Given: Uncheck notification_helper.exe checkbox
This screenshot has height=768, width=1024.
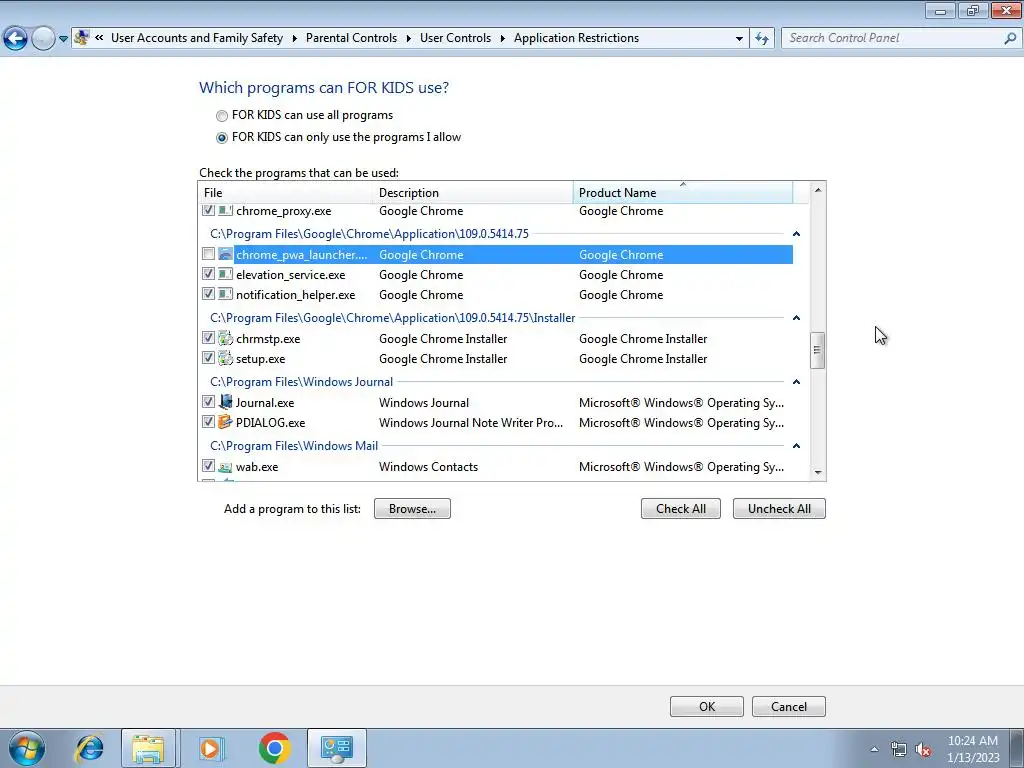Looking at the screenshot, I should (208, 294).
